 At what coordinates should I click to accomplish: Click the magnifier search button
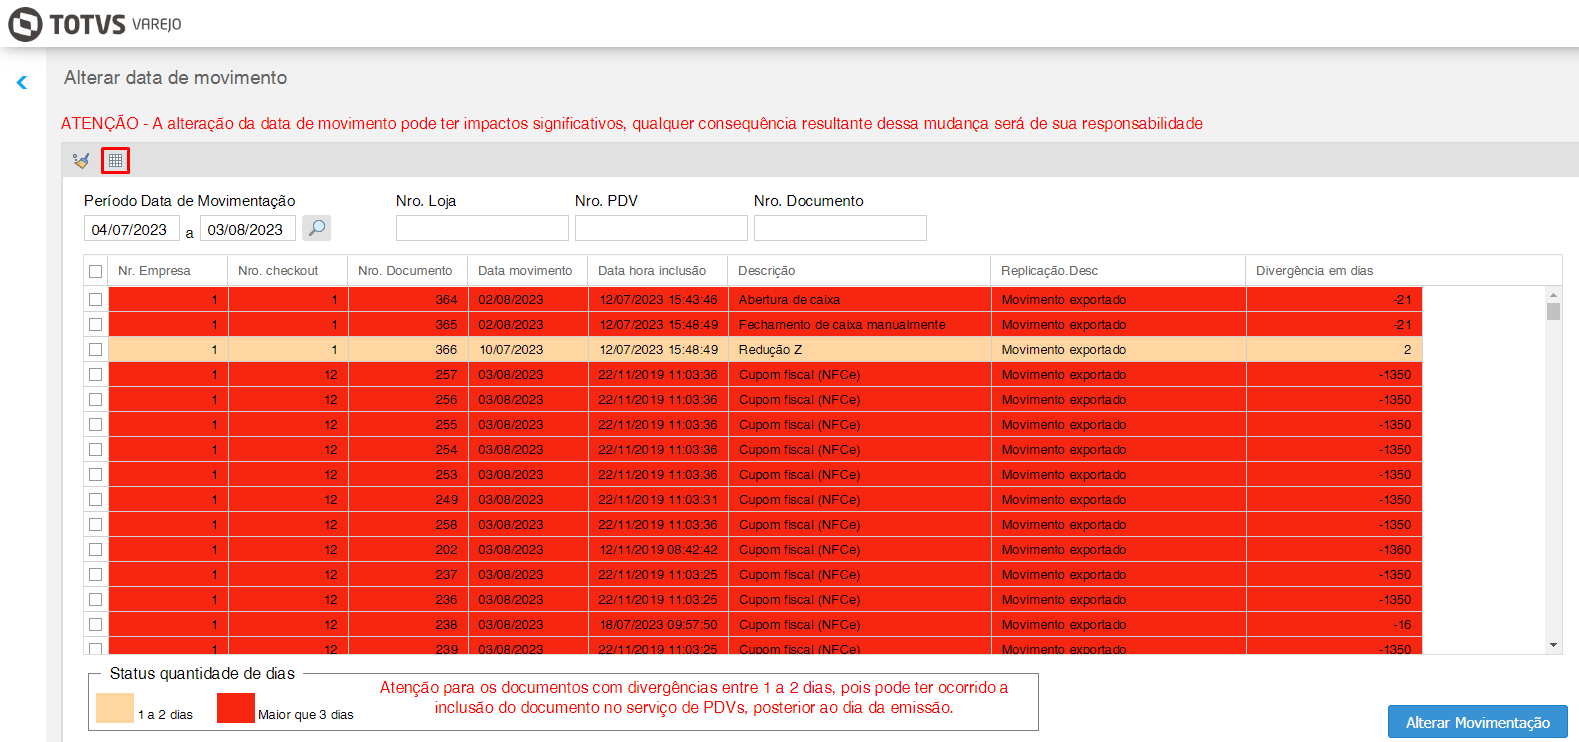316,228
